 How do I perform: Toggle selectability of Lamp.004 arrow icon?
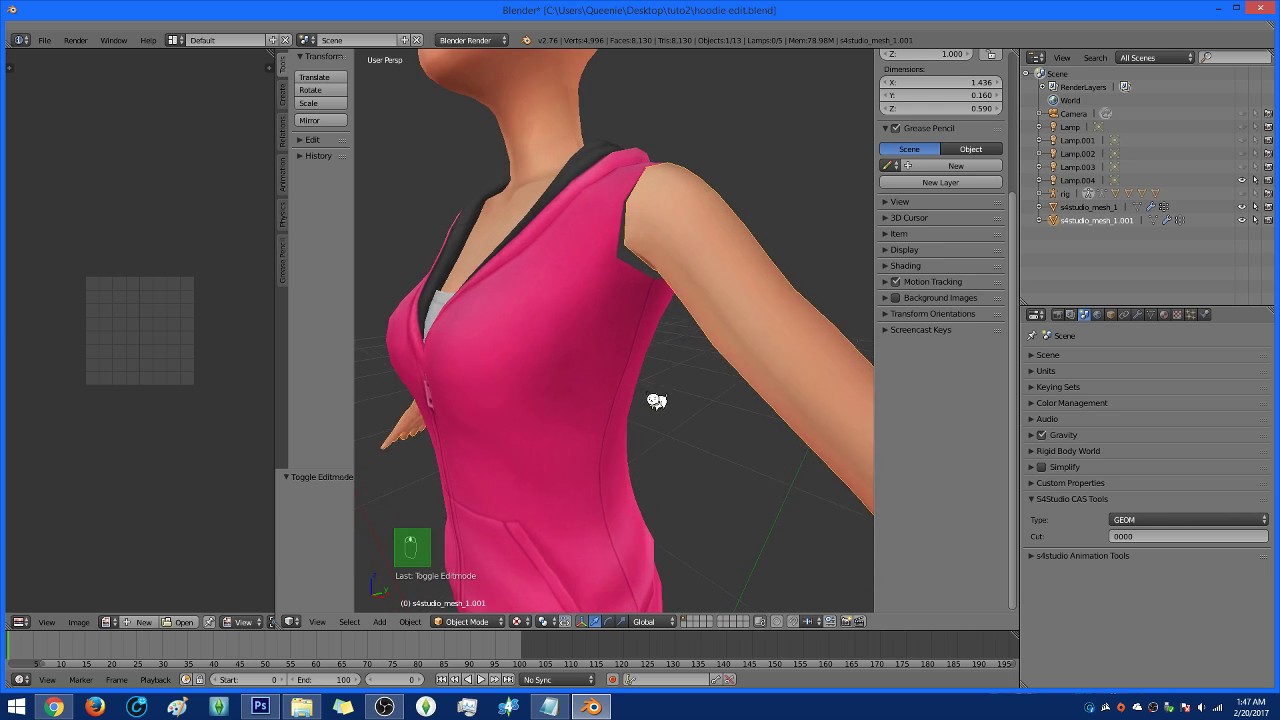click(x=1255, y=181)
